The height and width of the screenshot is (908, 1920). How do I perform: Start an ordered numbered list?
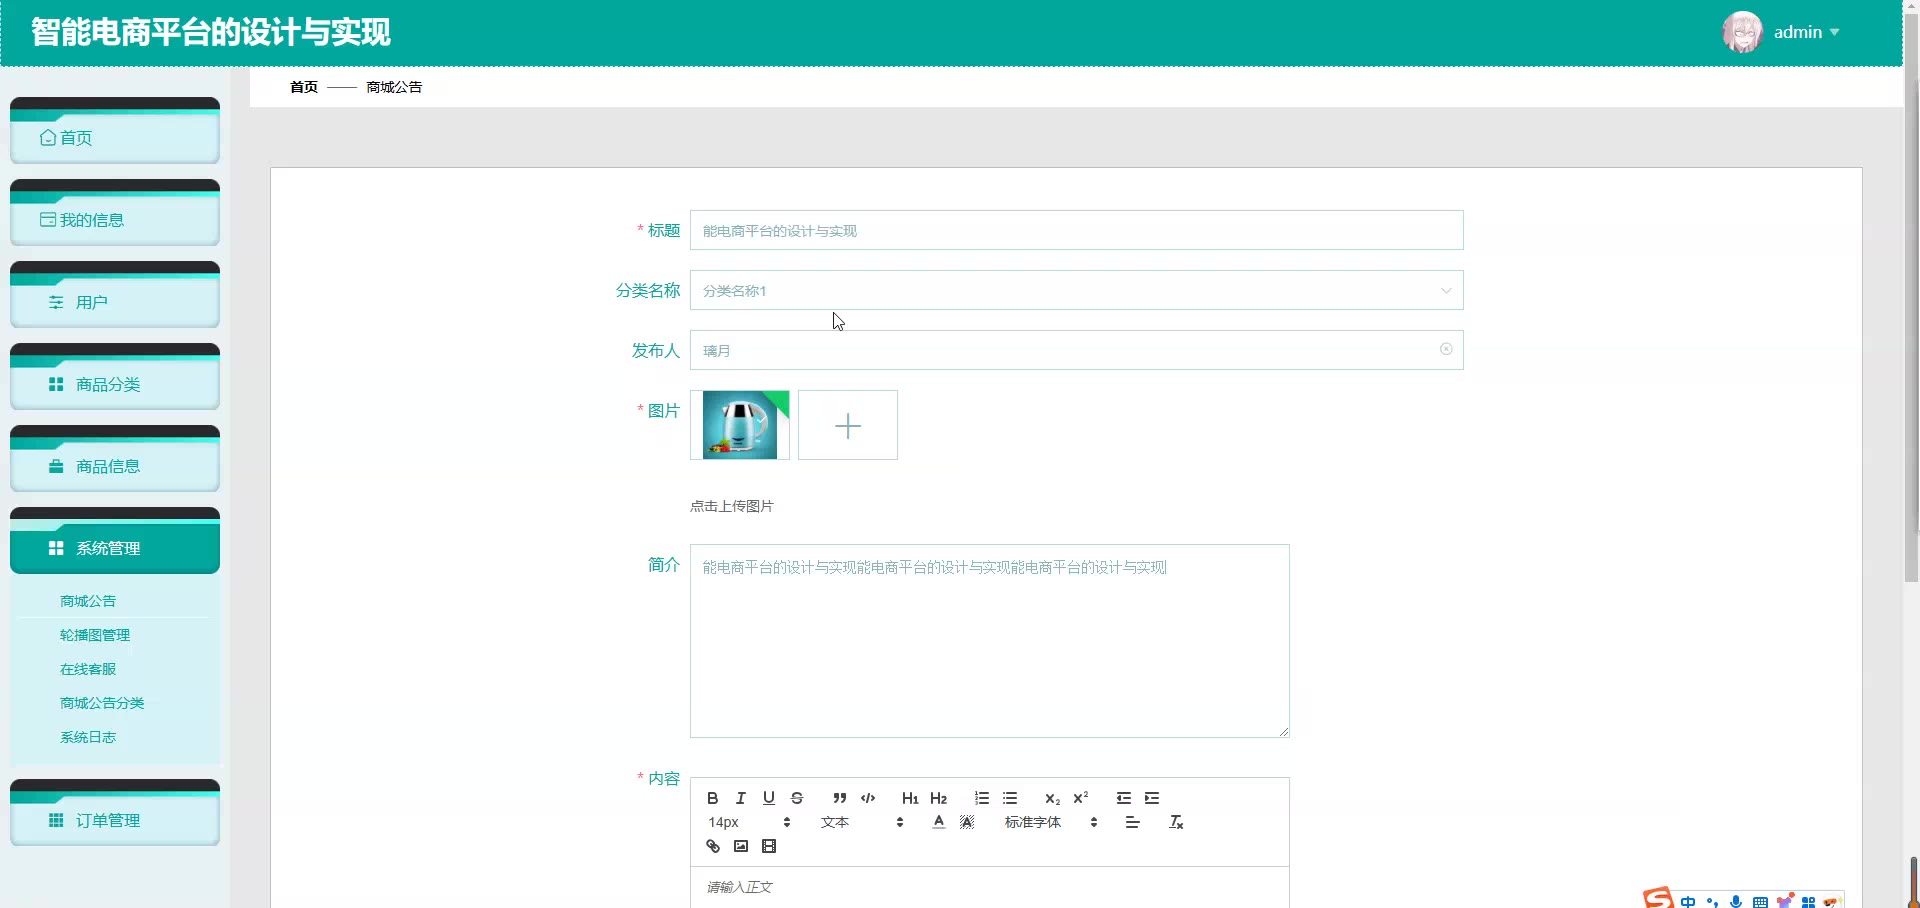coord(982,798)
